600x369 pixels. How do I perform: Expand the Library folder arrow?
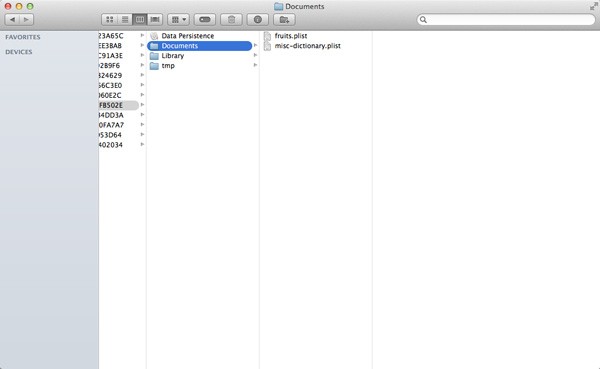coord(255,56)
